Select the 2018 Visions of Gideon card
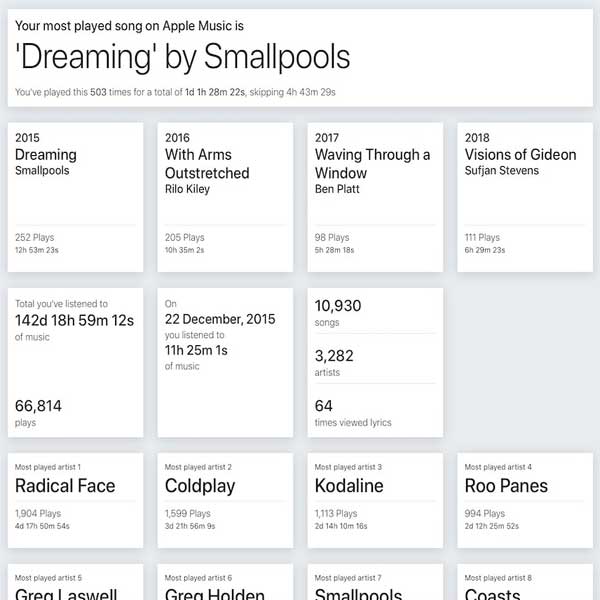 coord(525,197)
